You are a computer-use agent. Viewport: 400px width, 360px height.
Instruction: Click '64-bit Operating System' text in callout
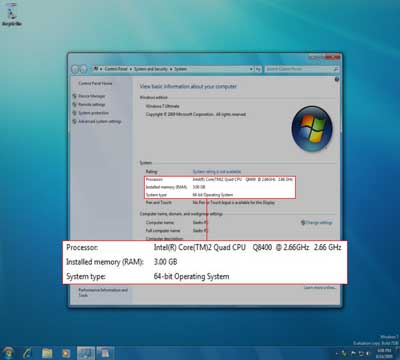(191, 276)
